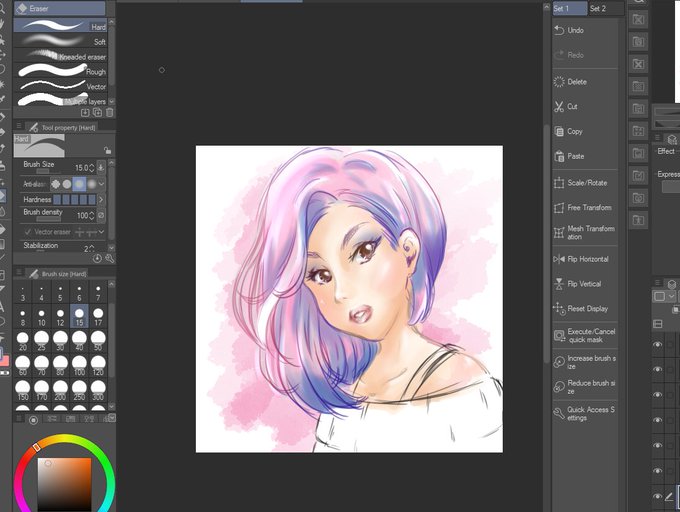Open the Brush Size dynamics button

(101, 167)
